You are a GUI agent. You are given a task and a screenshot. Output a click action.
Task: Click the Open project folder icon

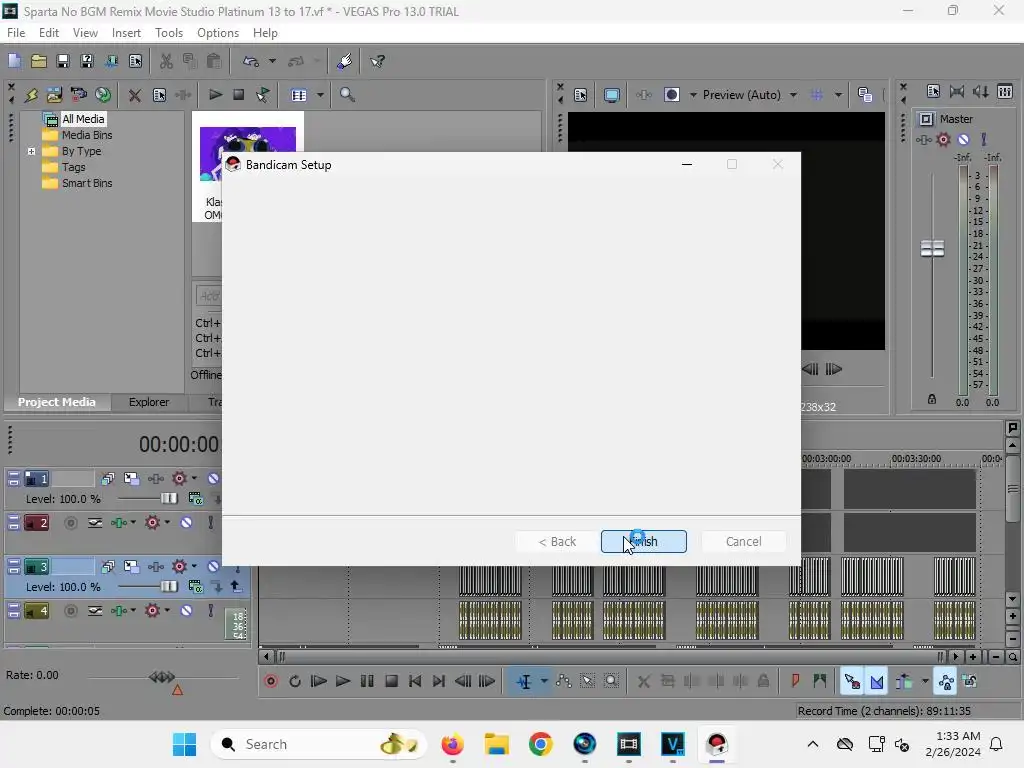pos(39,61)
